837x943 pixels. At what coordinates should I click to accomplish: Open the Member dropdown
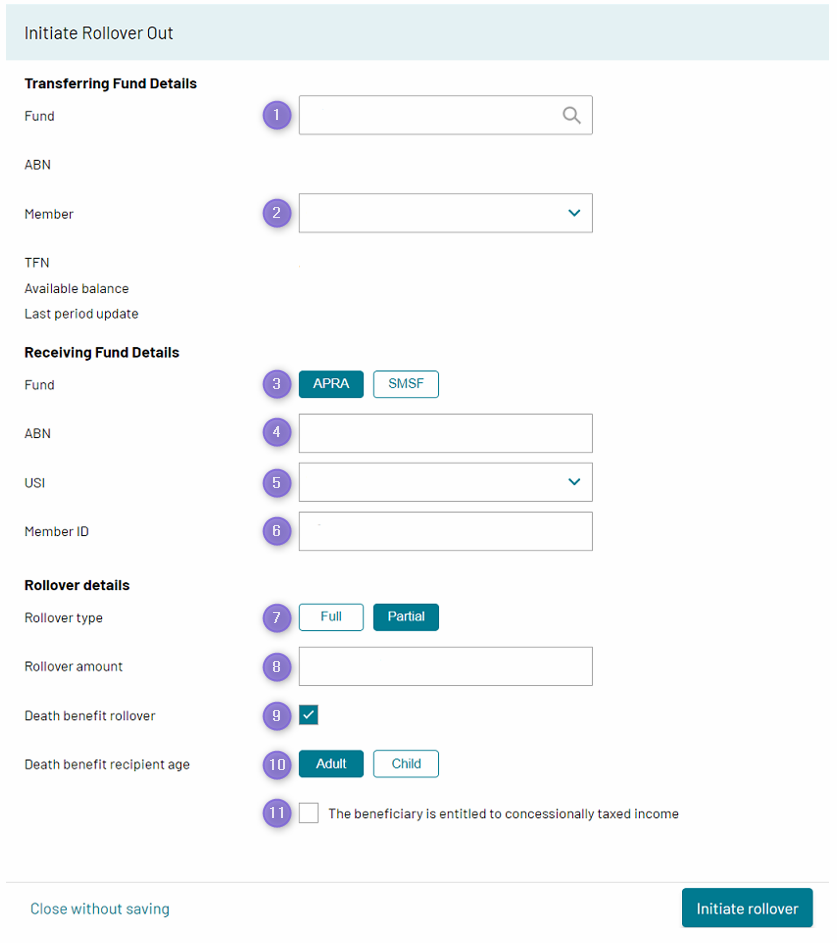[x=446, y=213]
